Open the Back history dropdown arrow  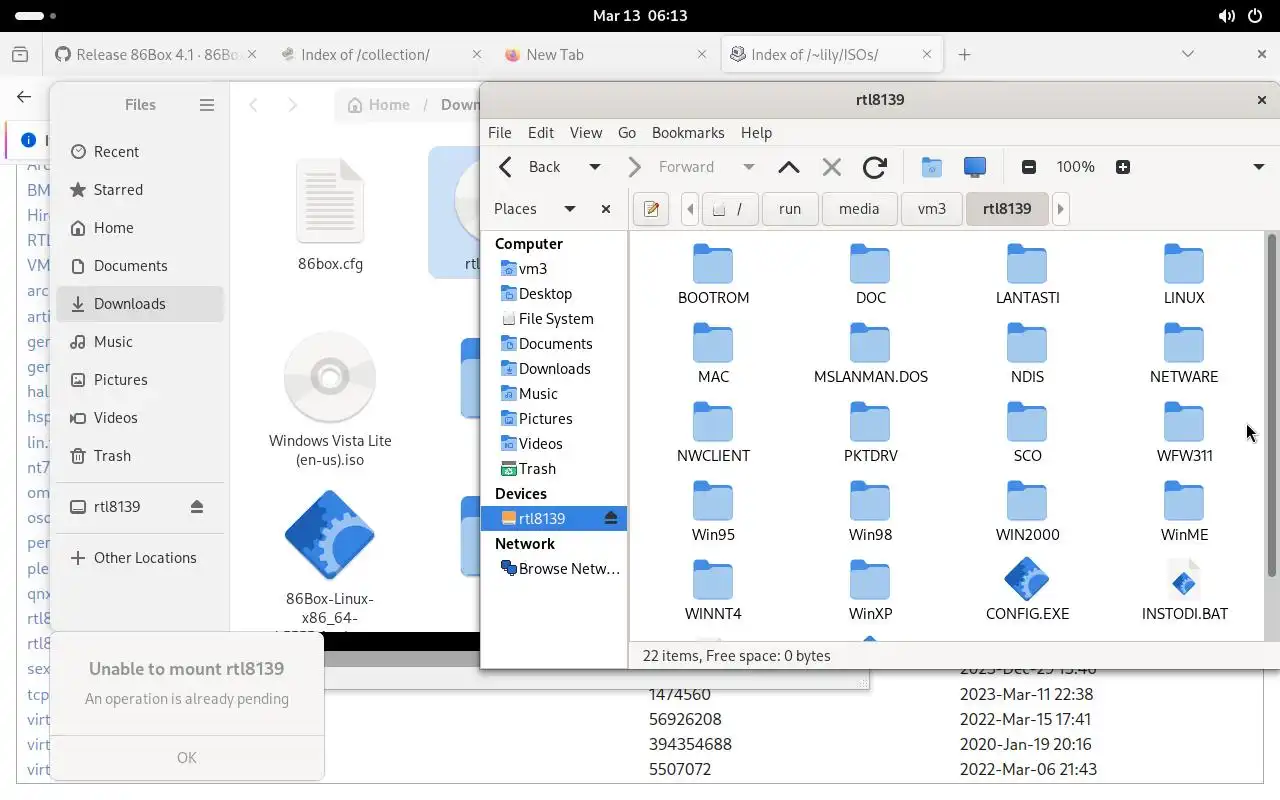pos(594,167)
